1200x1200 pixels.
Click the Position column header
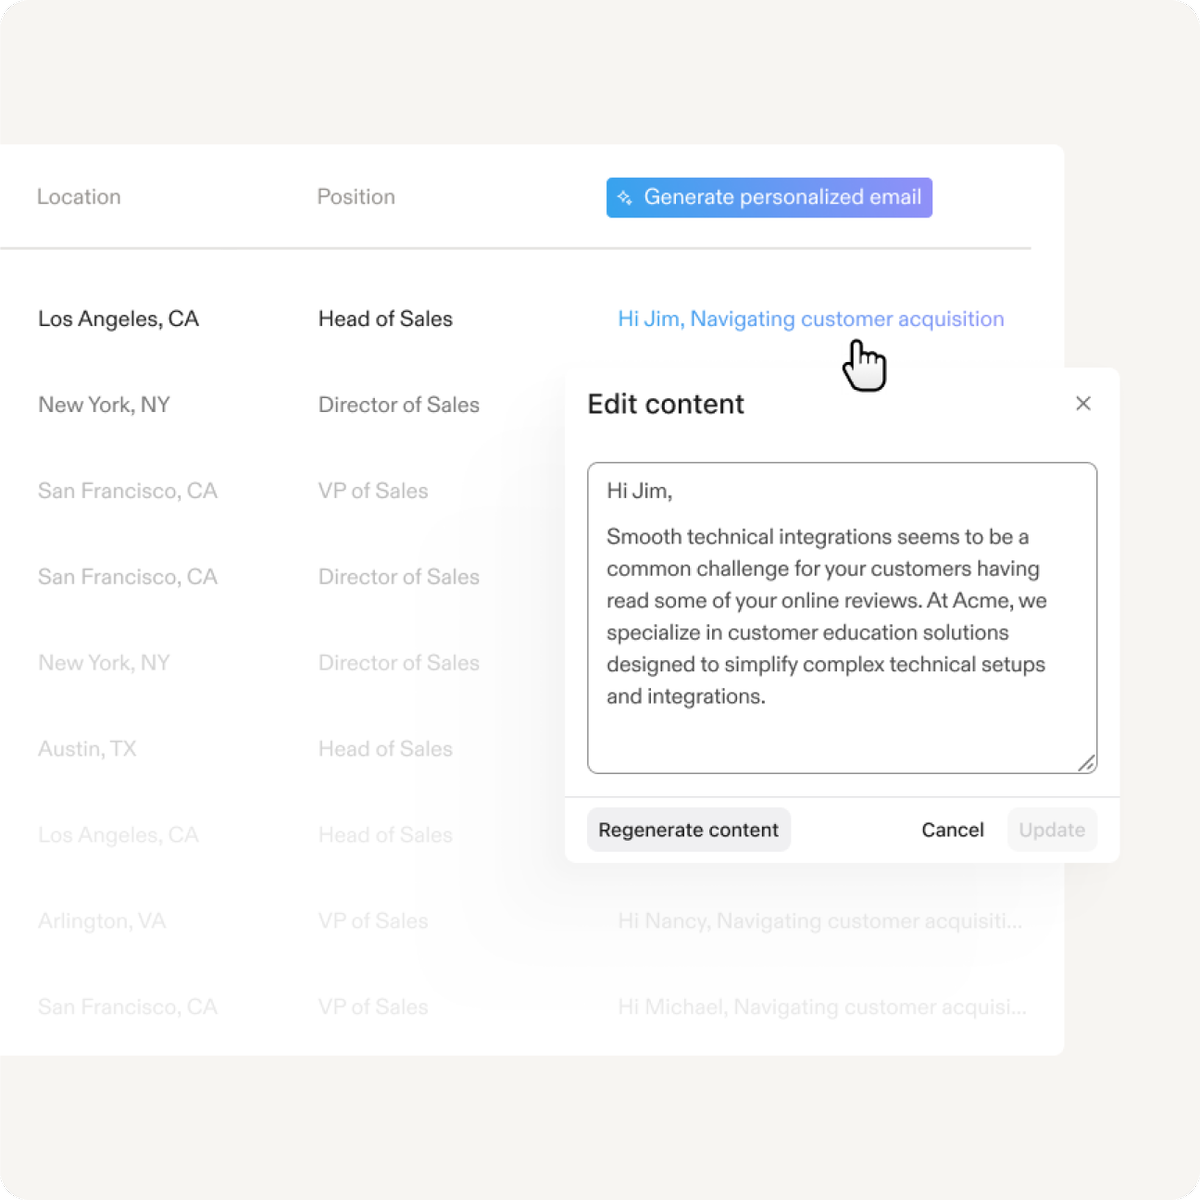click(x=356, y=196)
